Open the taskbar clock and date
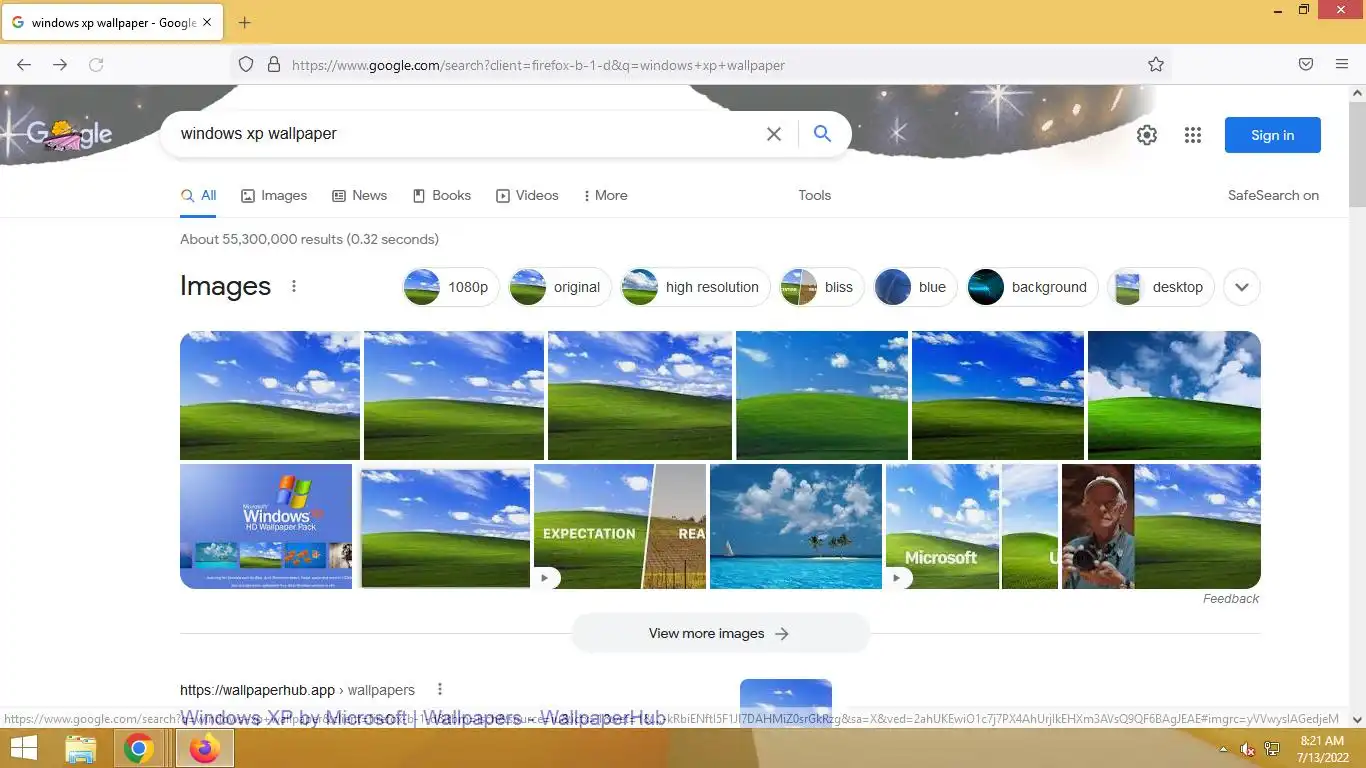The height and width of the screenshot is (768, 1366). (1322, 748)
